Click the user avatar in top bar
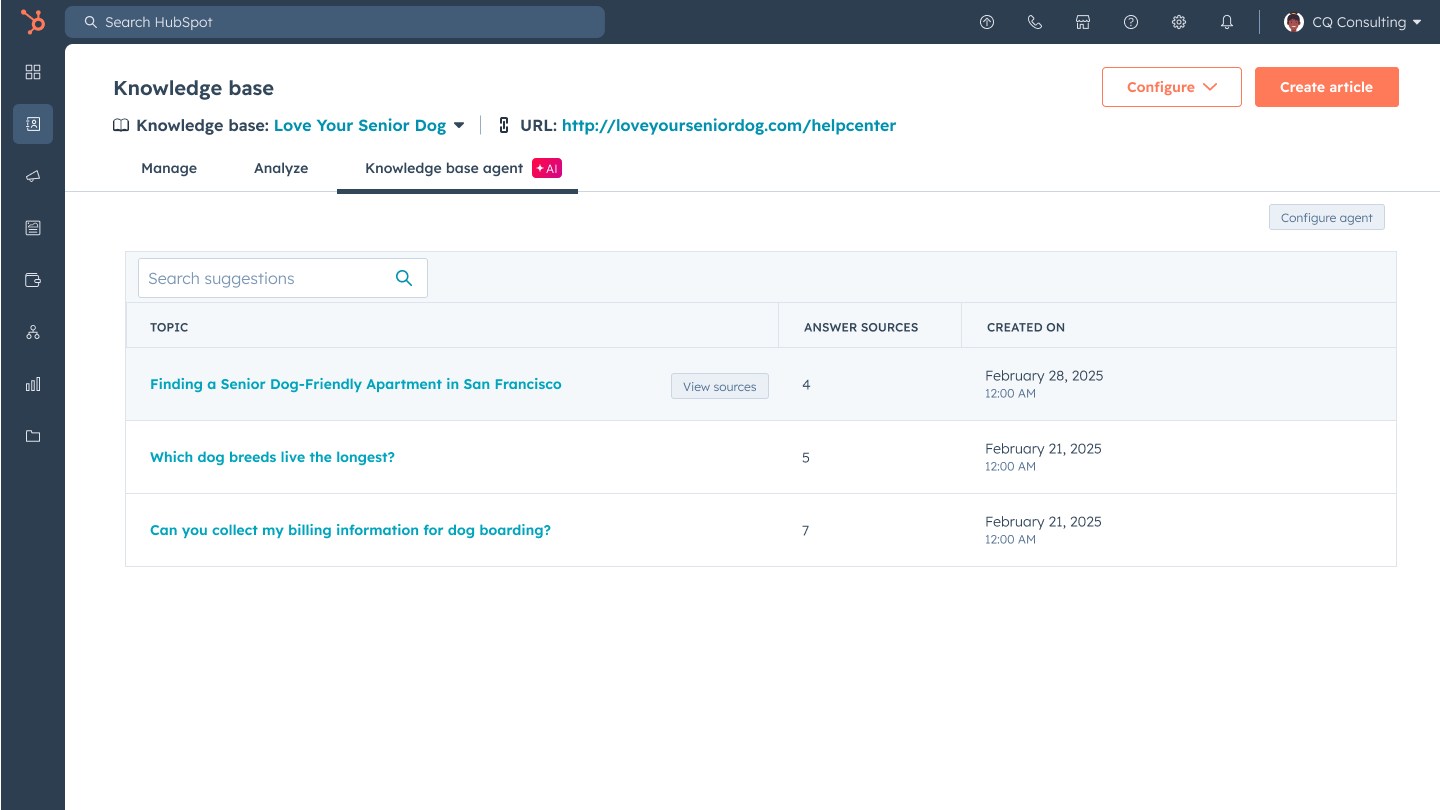The image size is (1440, 810). [1294, 22]
